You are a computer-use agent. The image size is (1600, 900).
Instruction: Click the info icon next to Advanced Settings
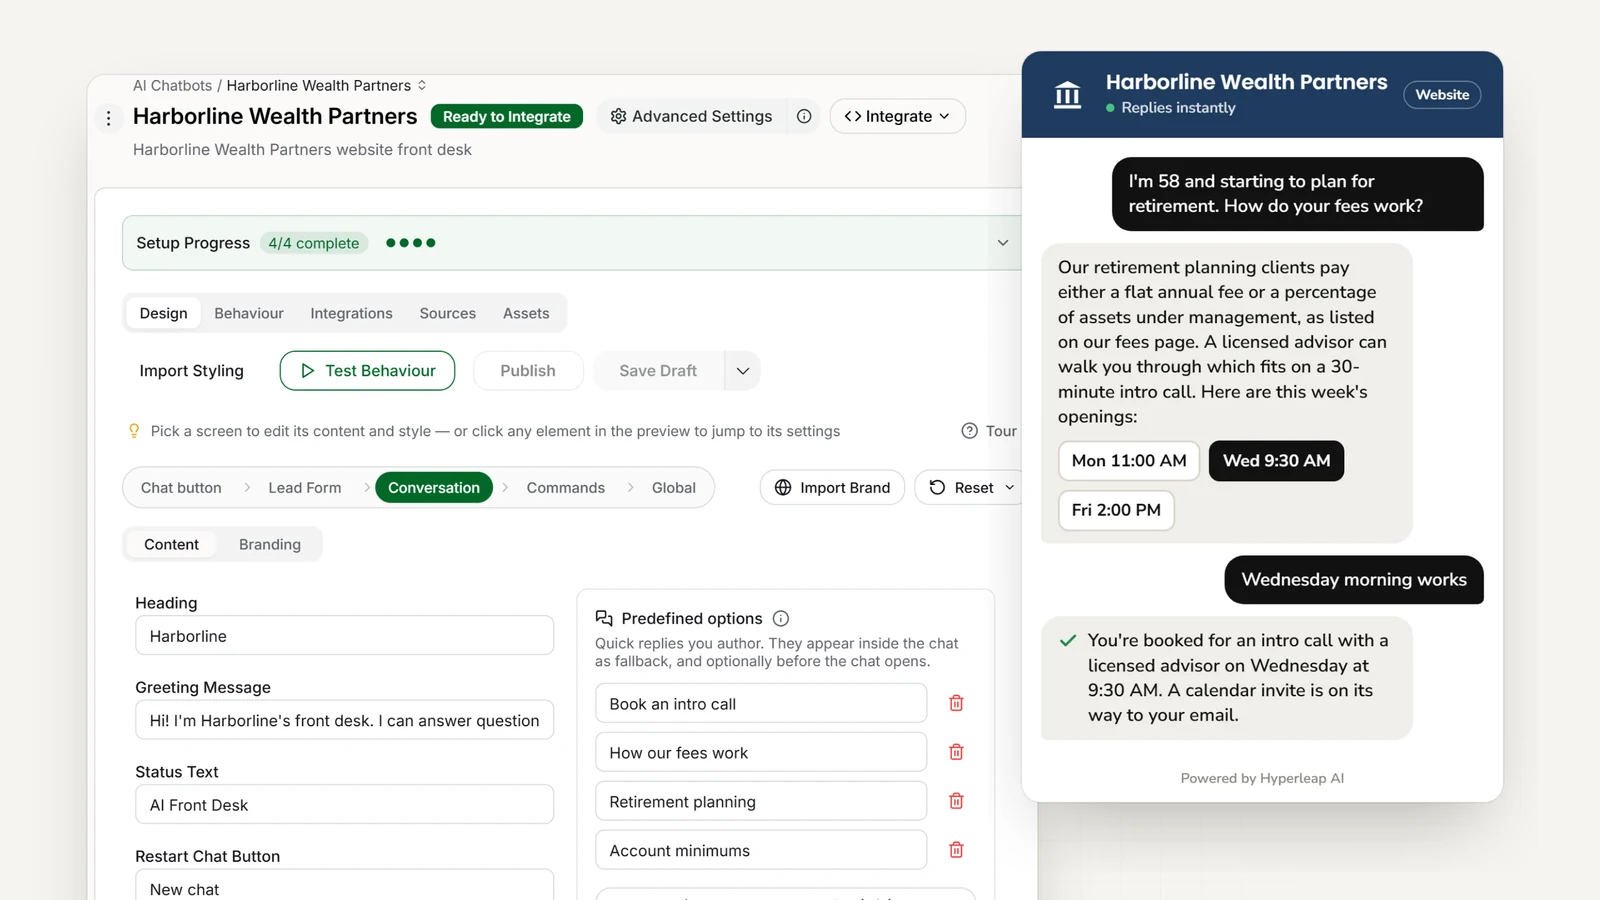tap(804, 116)
